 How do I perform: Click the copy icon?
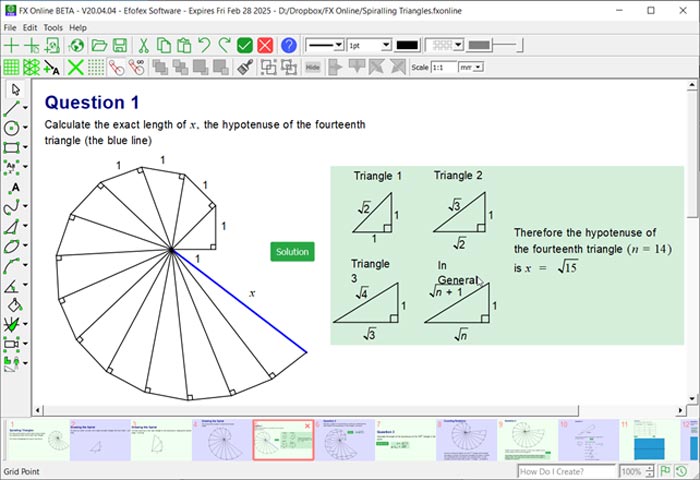click(x=164, y=45)
